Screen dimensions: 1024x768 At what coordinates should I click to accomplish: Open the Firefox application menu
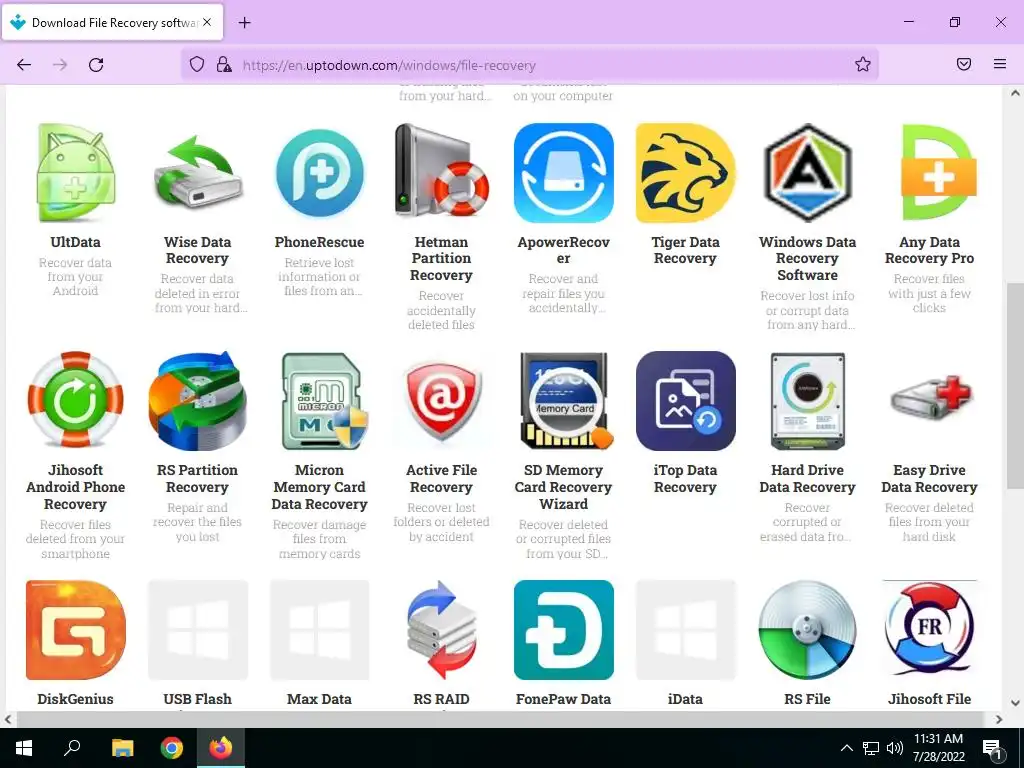(x=1000, y=64)
